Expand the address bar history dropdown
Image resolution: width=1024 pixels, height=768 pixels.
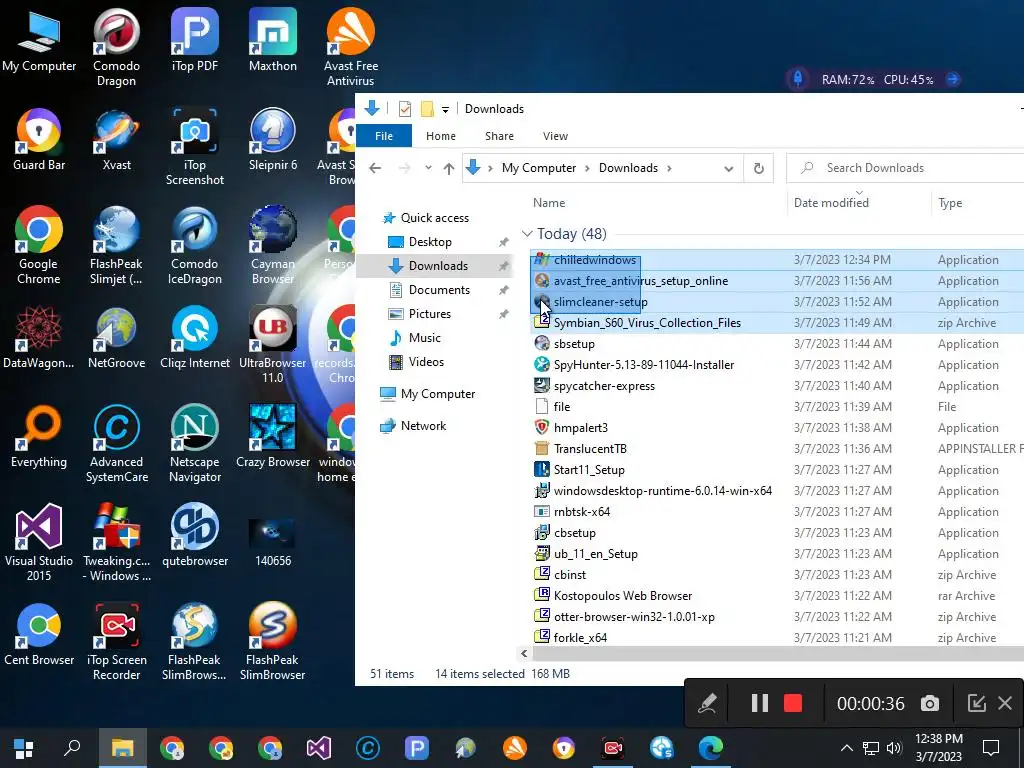(728, 168)
